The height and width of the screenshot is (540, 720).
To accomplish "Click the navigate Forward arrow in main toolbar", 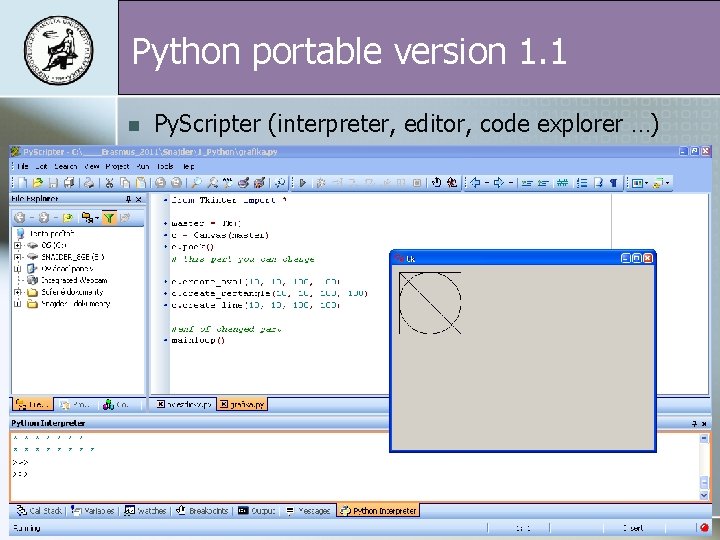I will tap(499, 183).
